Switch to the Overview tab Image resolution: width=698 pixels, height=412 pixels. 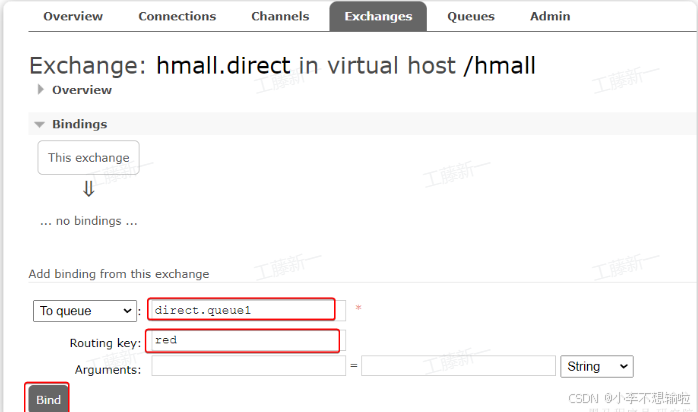(73, 16)
